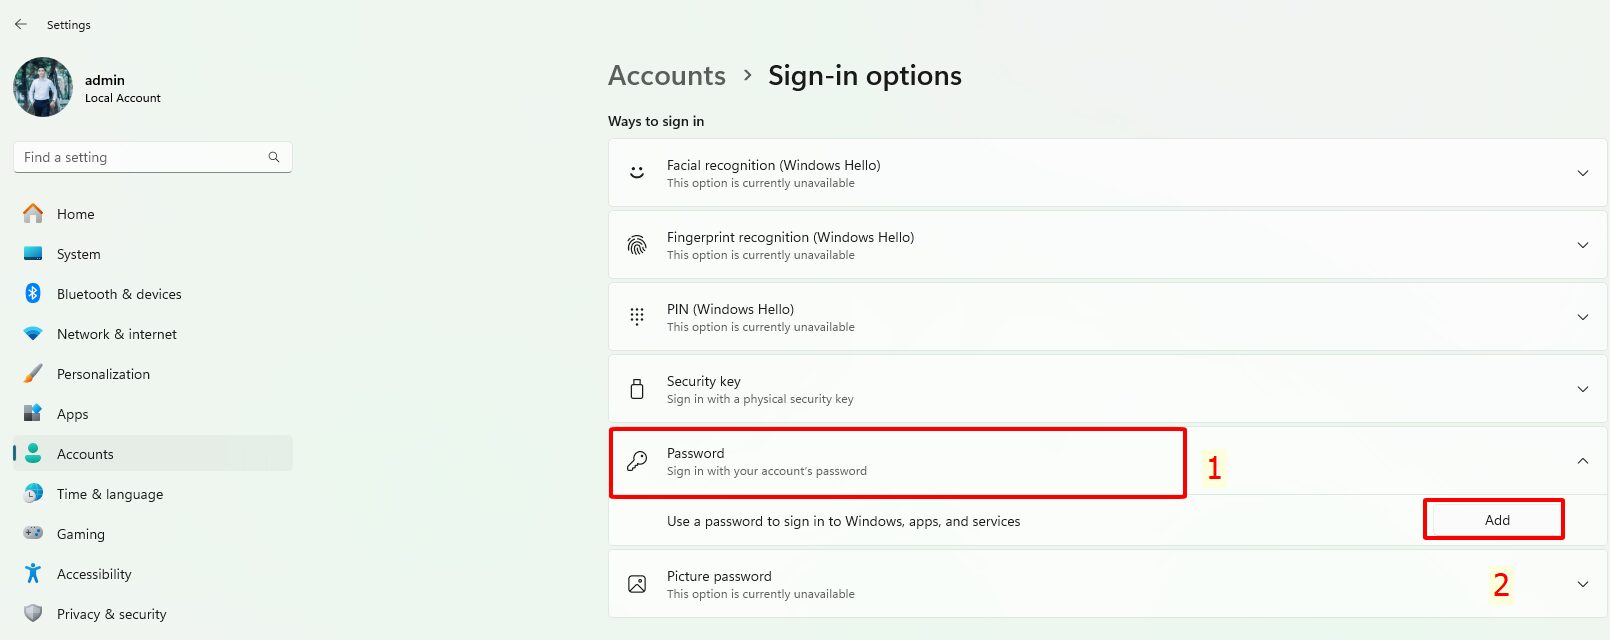1610x640 pixels.
Task: Open search by clicking magnifier icon
Action: (273, 157)
